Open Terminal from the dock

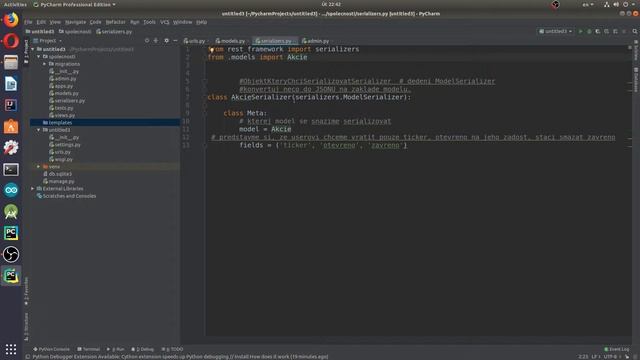coord(11,169)
